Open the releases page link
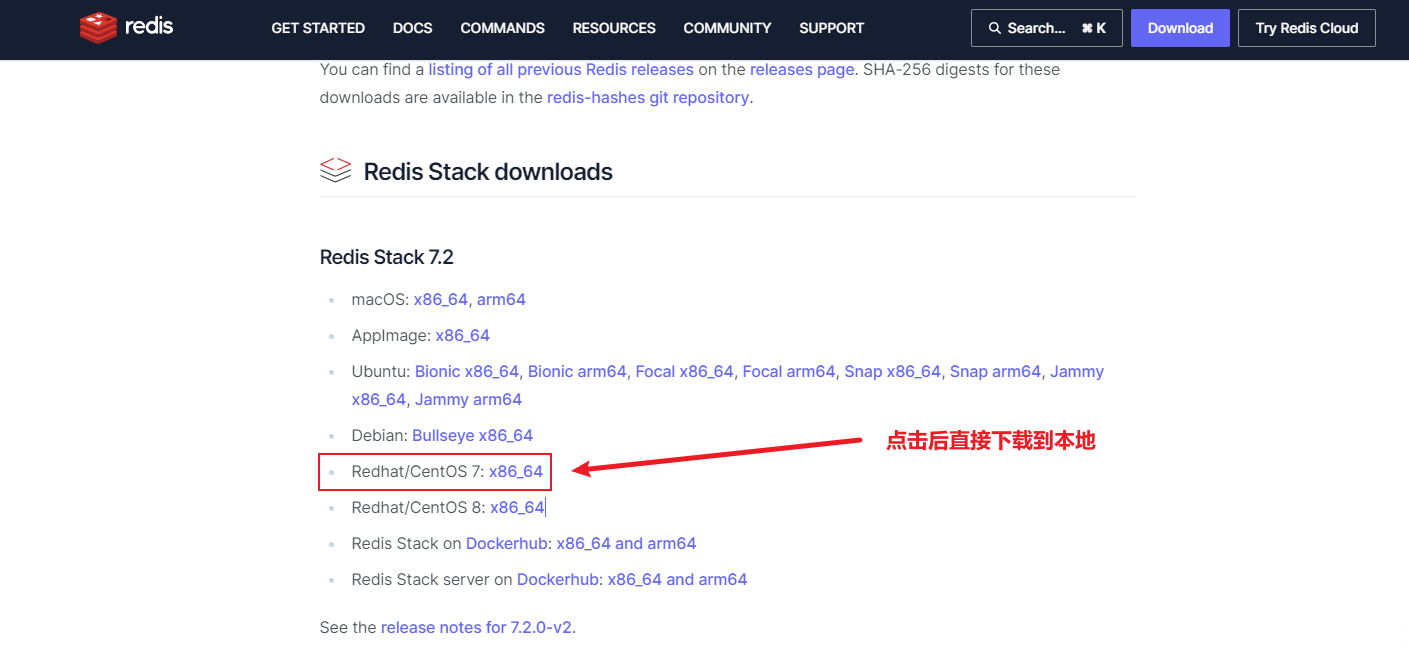The image size is (1409, 658). pos(802,70)
